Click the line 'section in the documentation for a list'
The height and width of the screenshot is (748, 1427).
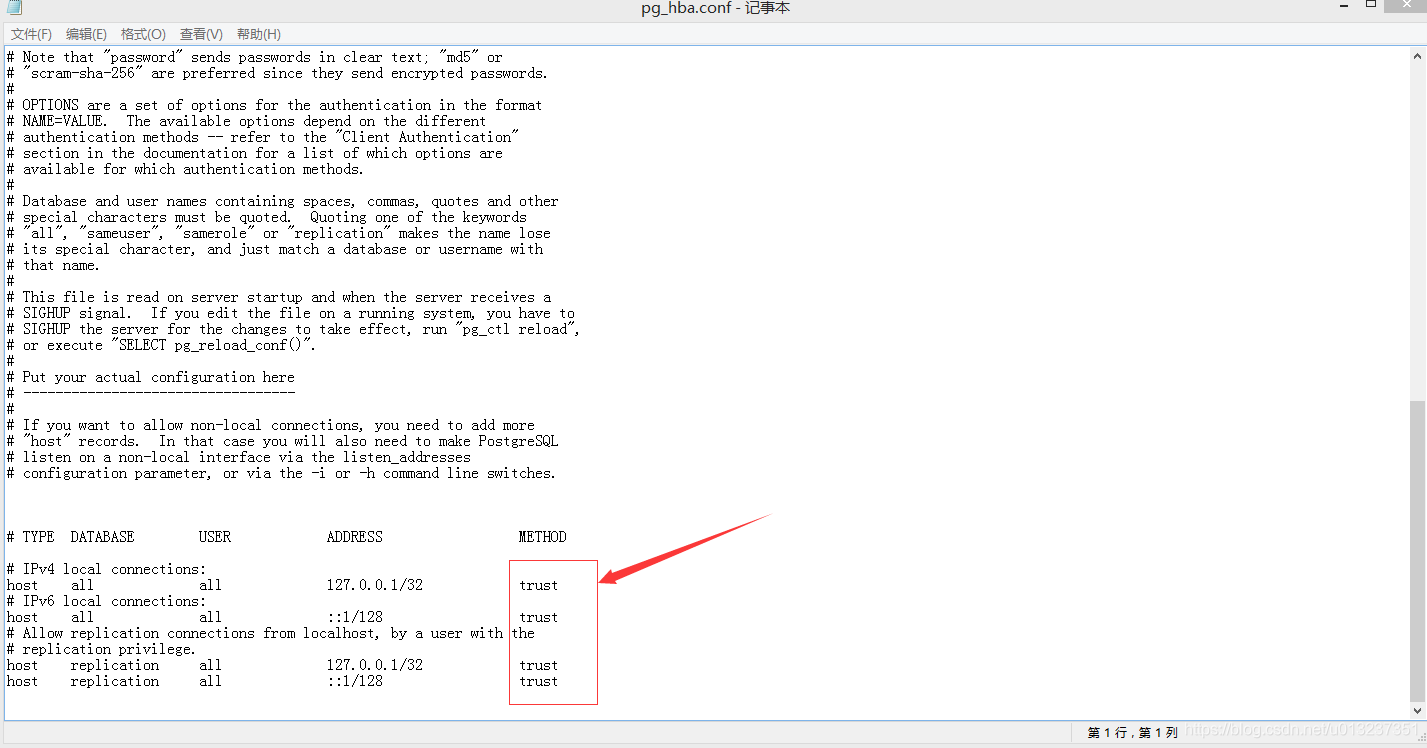tap(254, 153)
